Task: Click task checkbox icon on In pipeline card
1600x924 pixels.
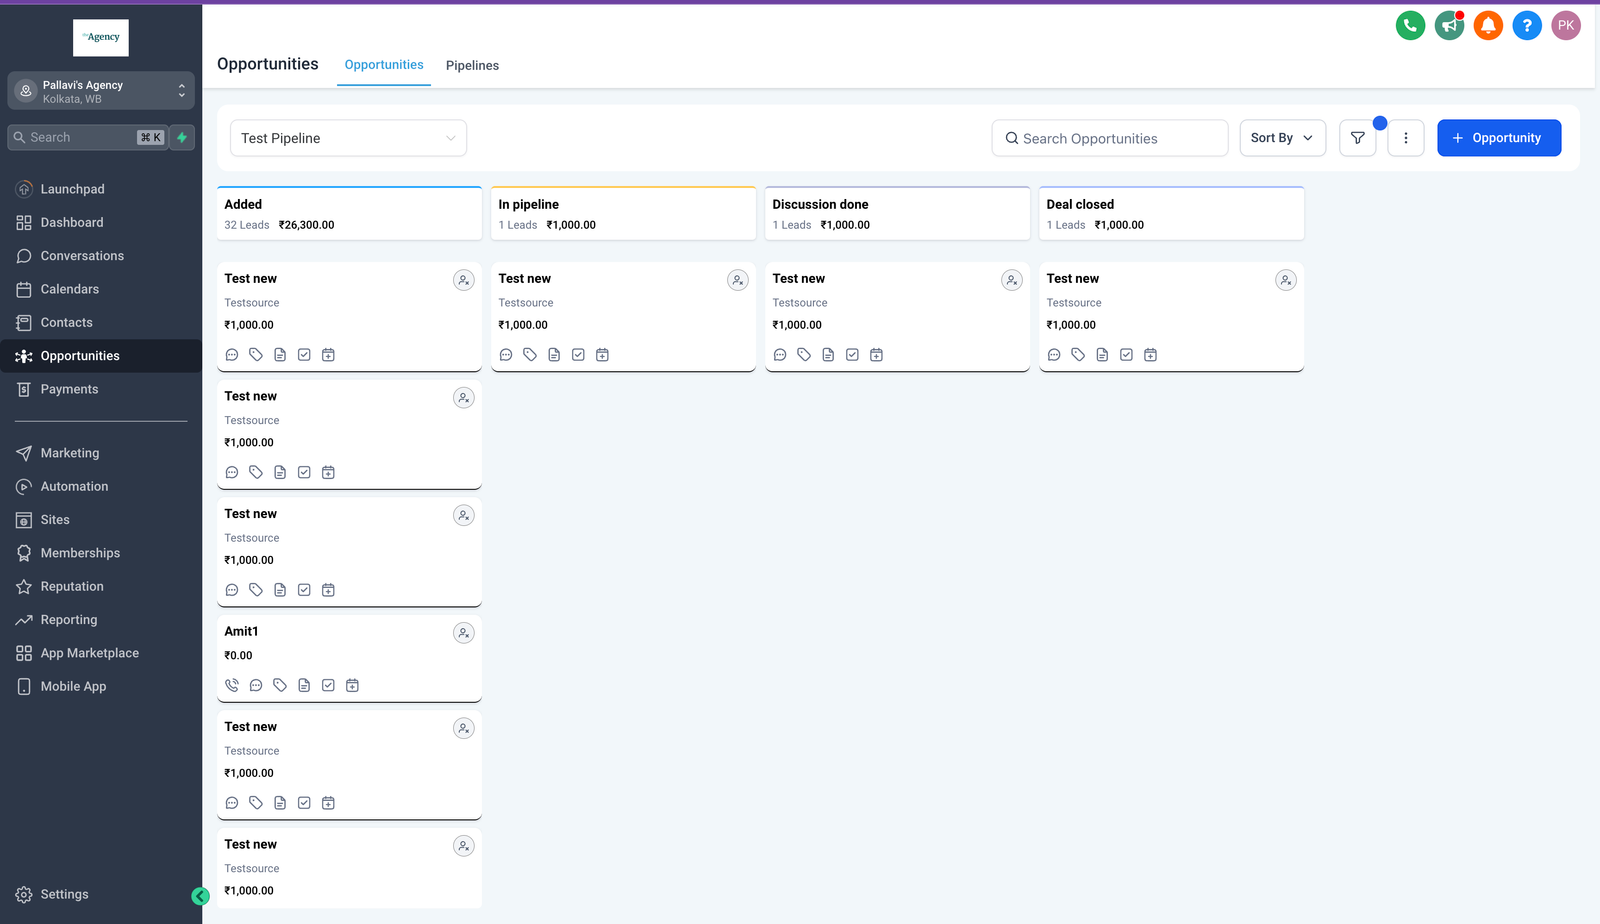Action: [578, 355]
